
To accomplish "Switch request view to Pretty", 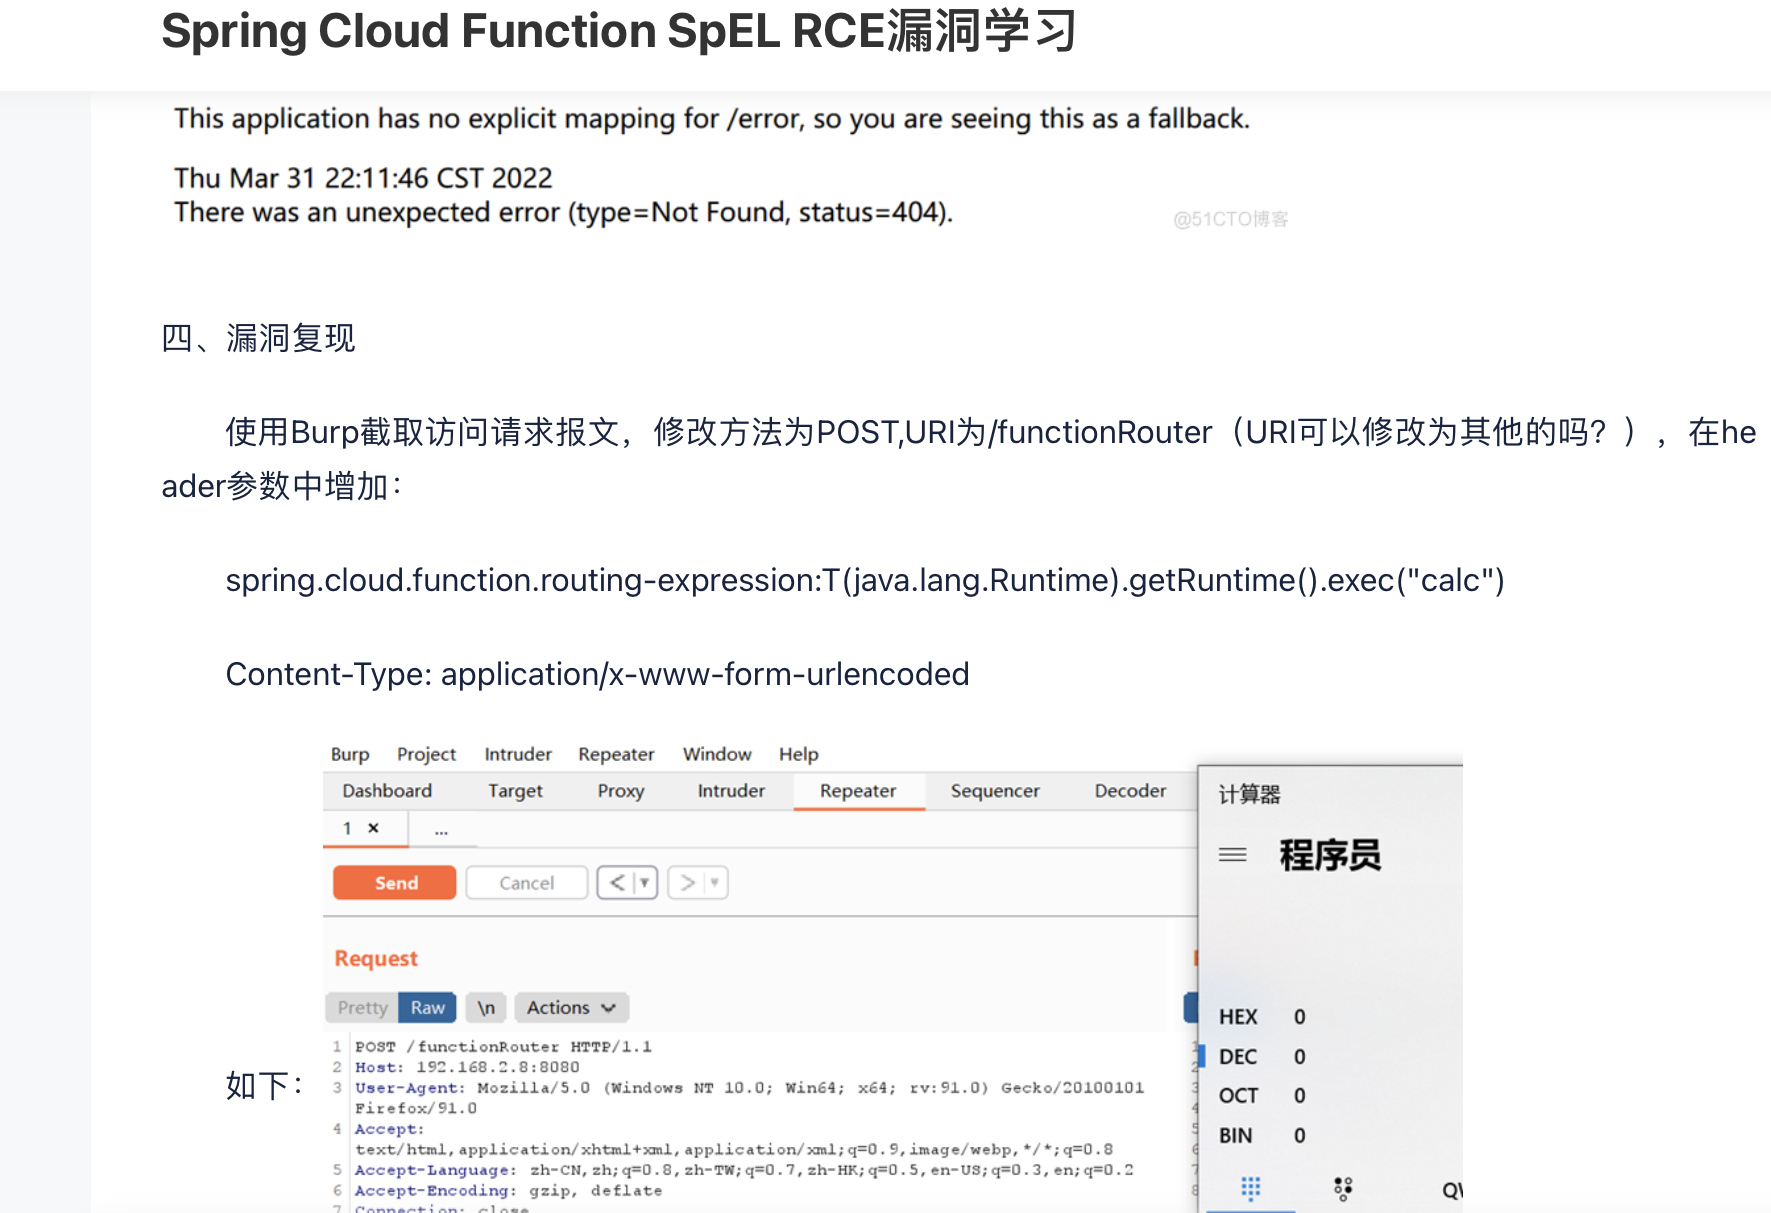I will (x=362, y=1008).
